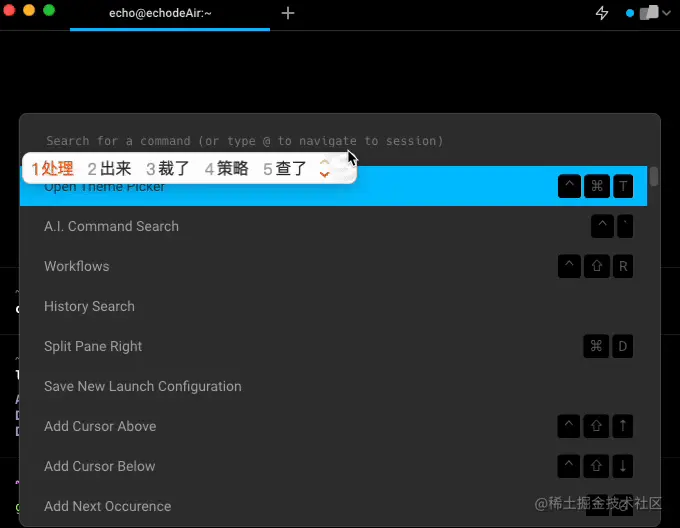680x528 pixels.
Task: Click the Control key badge on A.I. Command Search
Action: (x=602, y=226)
